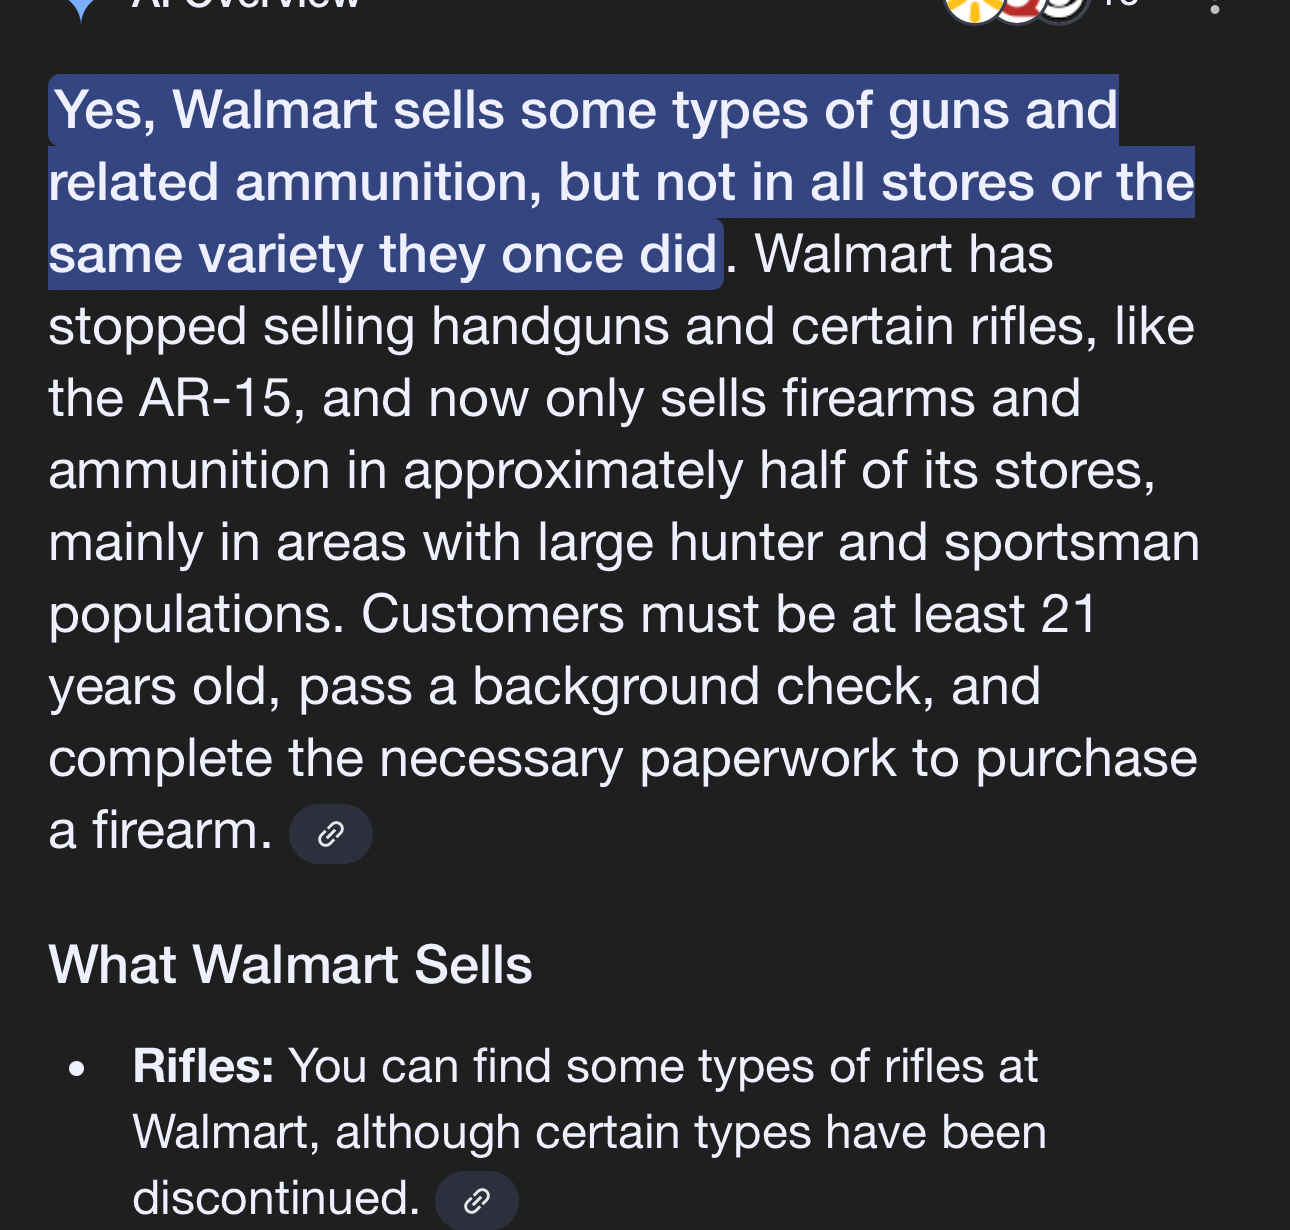
Task: Tap the red source favicon
Action: (1018, 8)
